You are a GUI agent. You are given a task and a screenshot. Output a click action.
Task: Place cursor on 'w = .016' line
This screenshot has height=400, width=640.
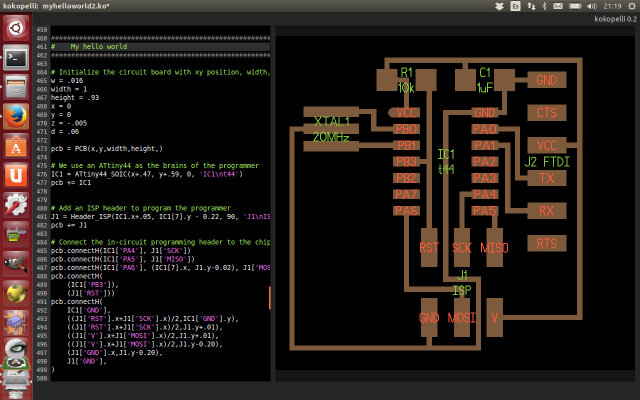[x=67, y=80]
